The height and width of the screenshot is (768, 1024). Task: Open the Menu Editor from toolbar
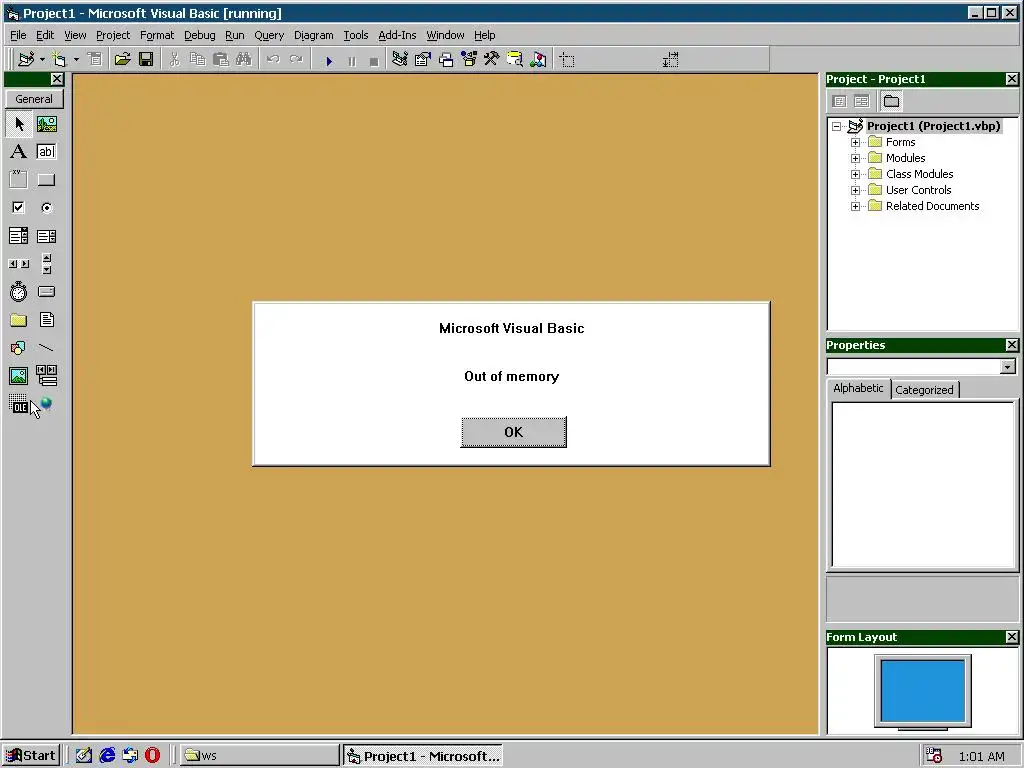tap(95, 59)
